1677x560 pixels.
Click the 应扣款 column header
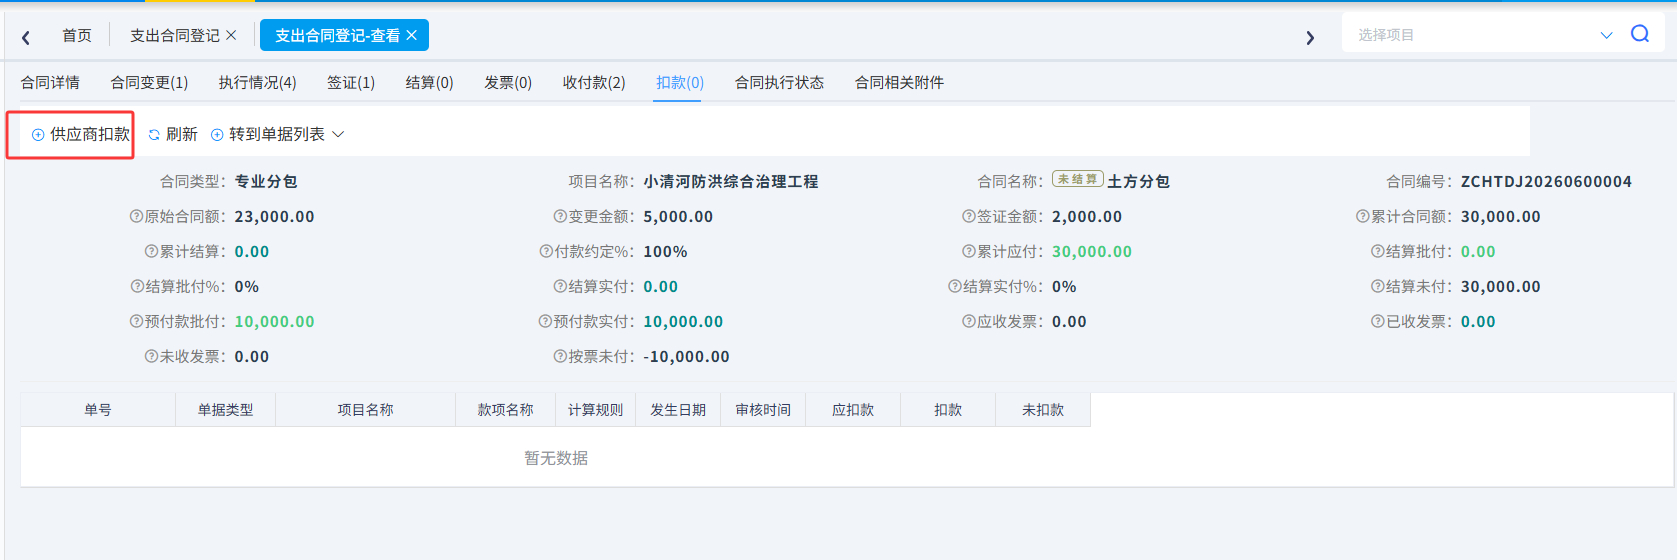click(853, 410)
